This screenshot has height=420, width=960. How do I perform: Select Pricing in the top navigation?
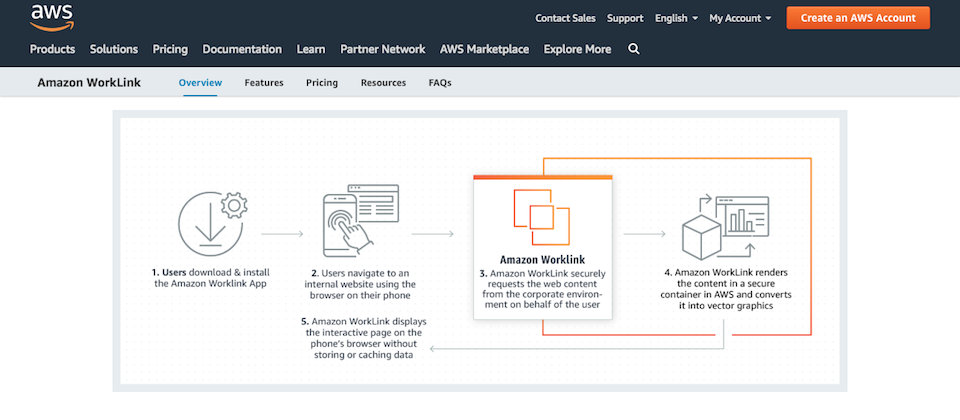170,49
